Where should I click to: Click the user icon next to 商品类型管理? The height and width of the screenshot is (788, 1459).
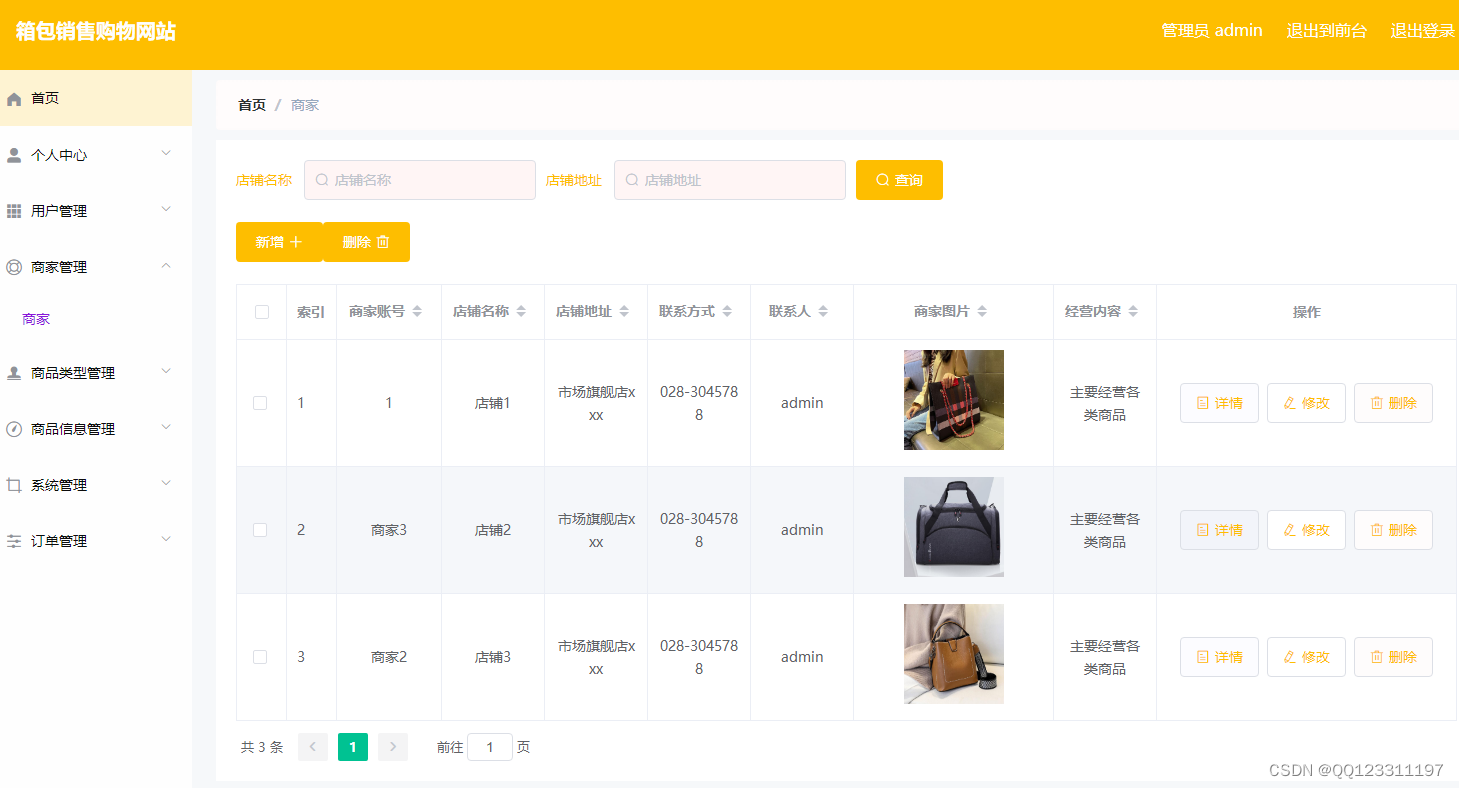click(14, 373)
